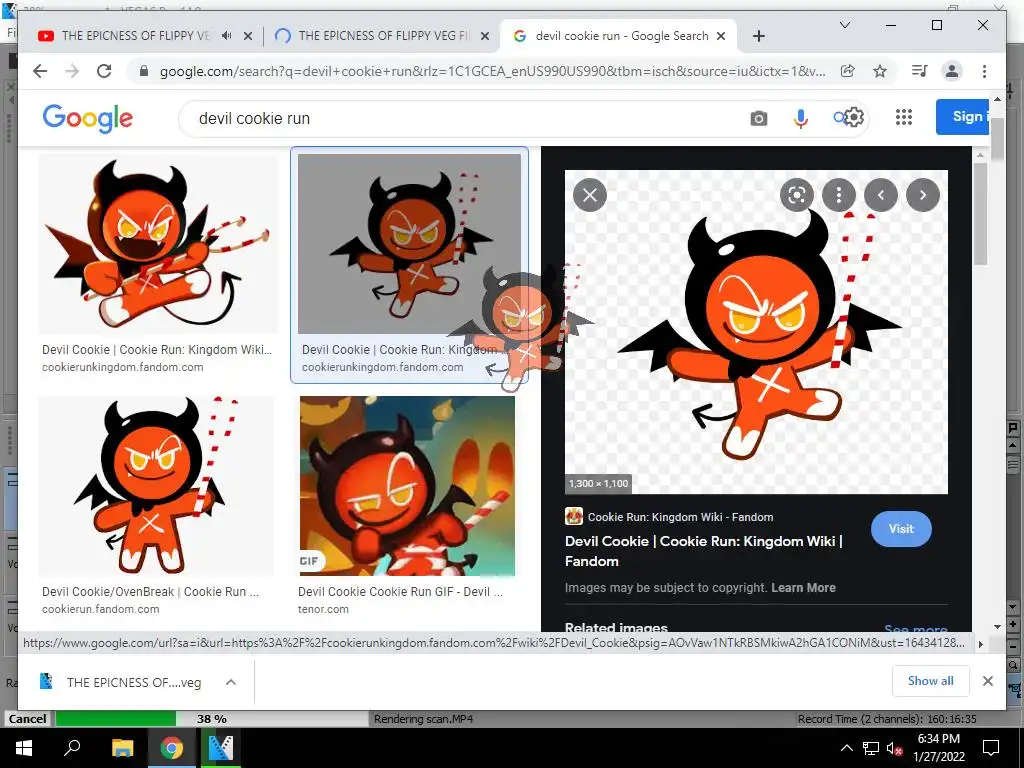Screen dimensions: 1024x768
Task: Close the image preview panel with X
Action: click(590, 195)
